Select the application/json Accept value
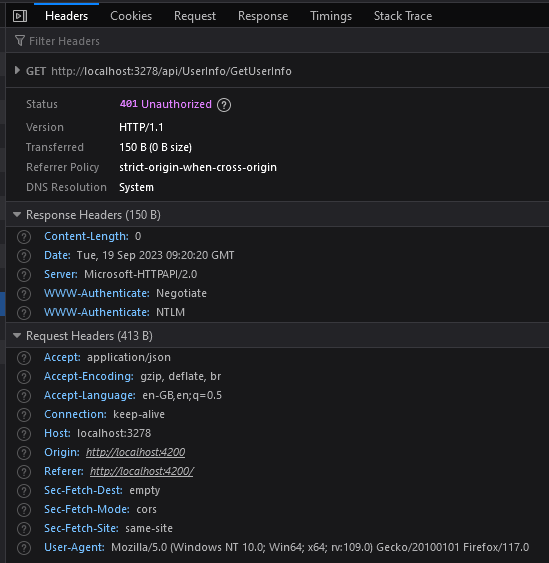This screenshot has width=549, height=563. [x=129, y=357]
